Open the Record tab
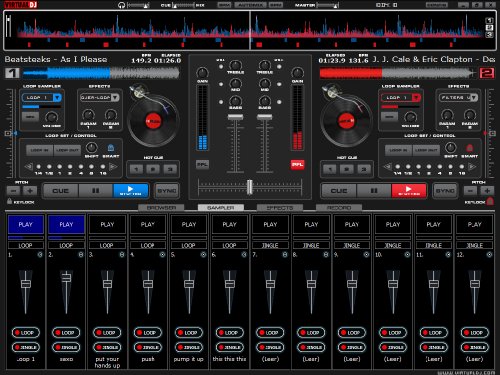This screenshot has height=375, width=500. (339, 208)
